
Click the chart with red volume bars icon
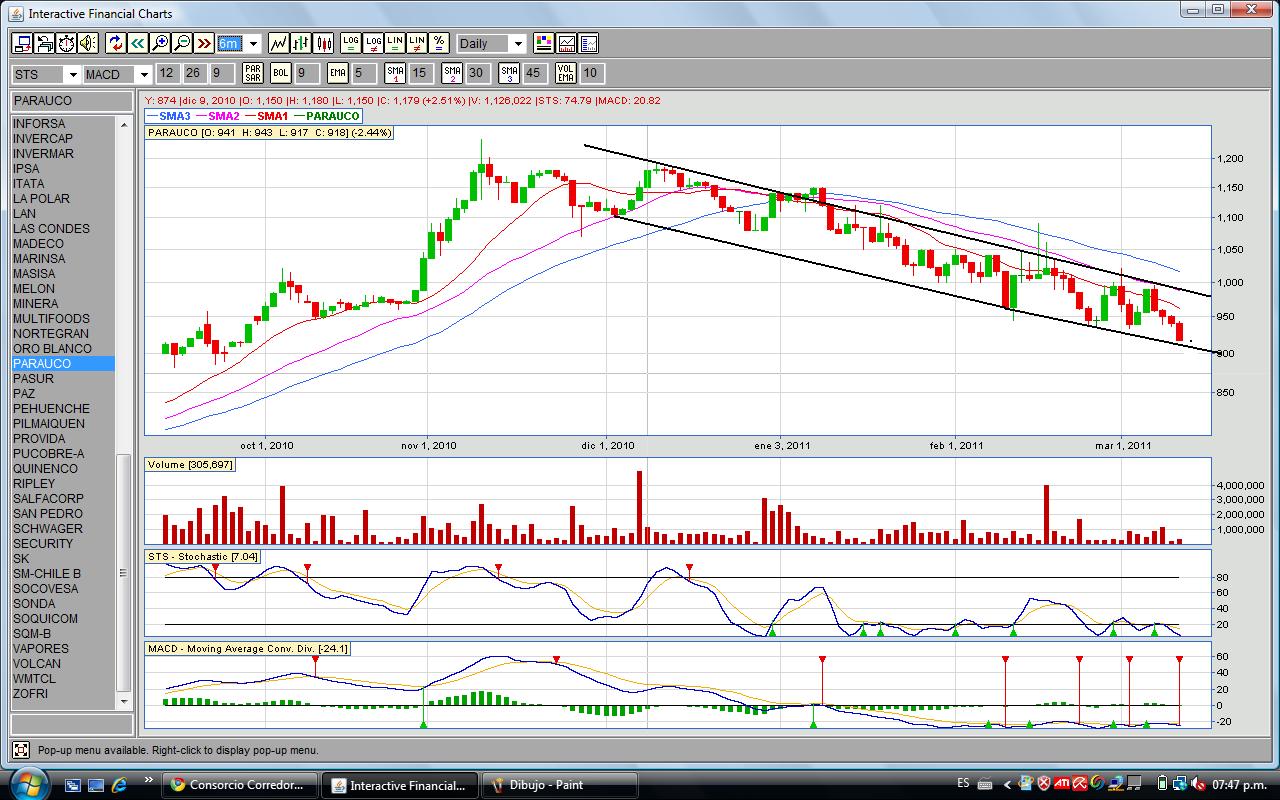pyautogui.click(x=566, y=43)
